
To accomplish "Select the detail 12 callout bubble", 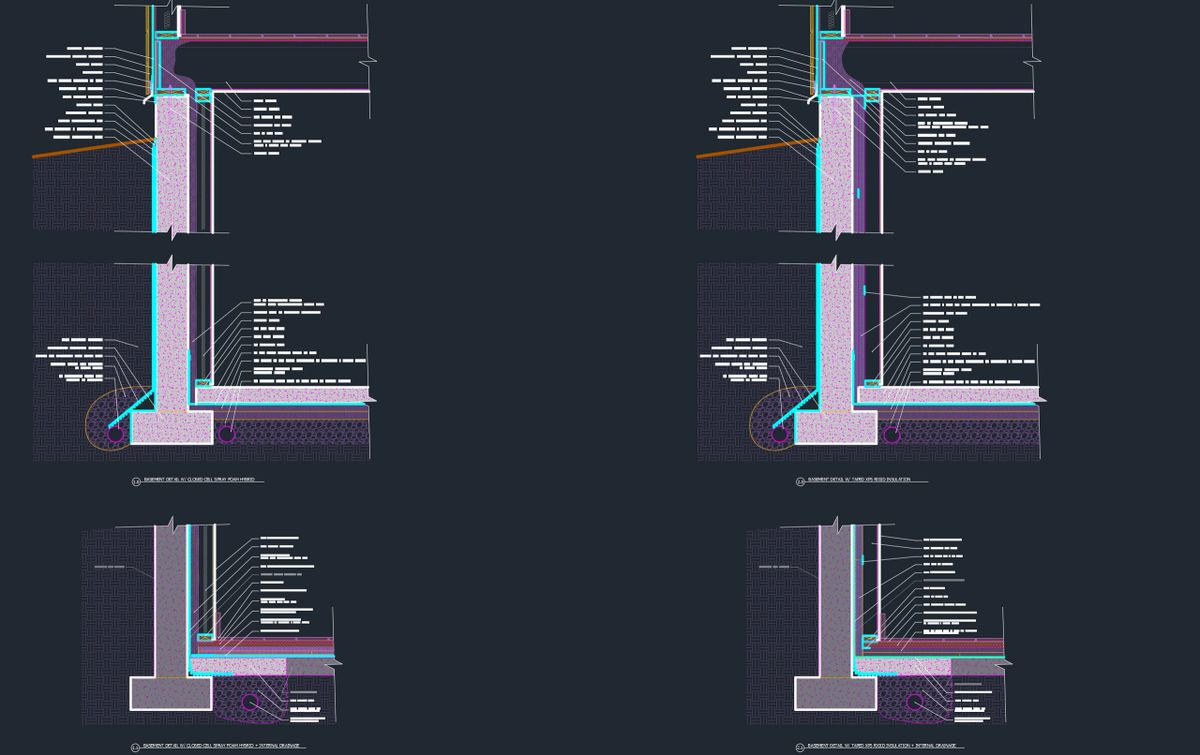I will pos(134,481).
